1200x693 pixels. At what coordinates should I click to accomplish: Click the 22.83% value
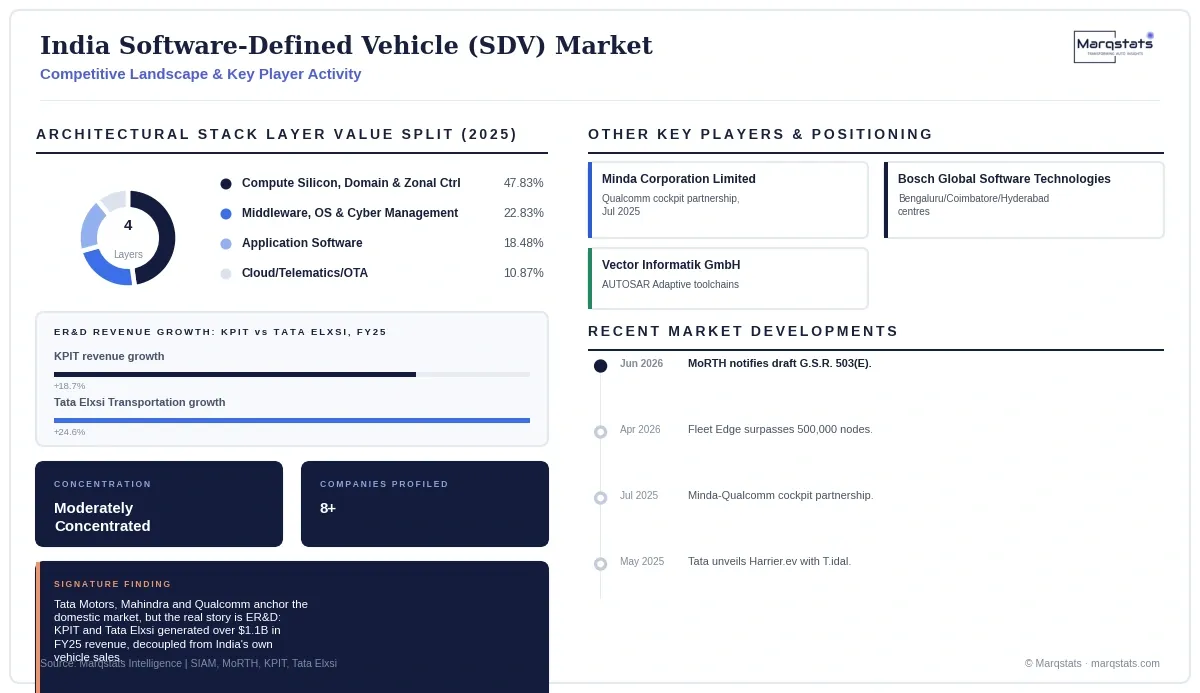pyautogui.click(x=524, y=213)
